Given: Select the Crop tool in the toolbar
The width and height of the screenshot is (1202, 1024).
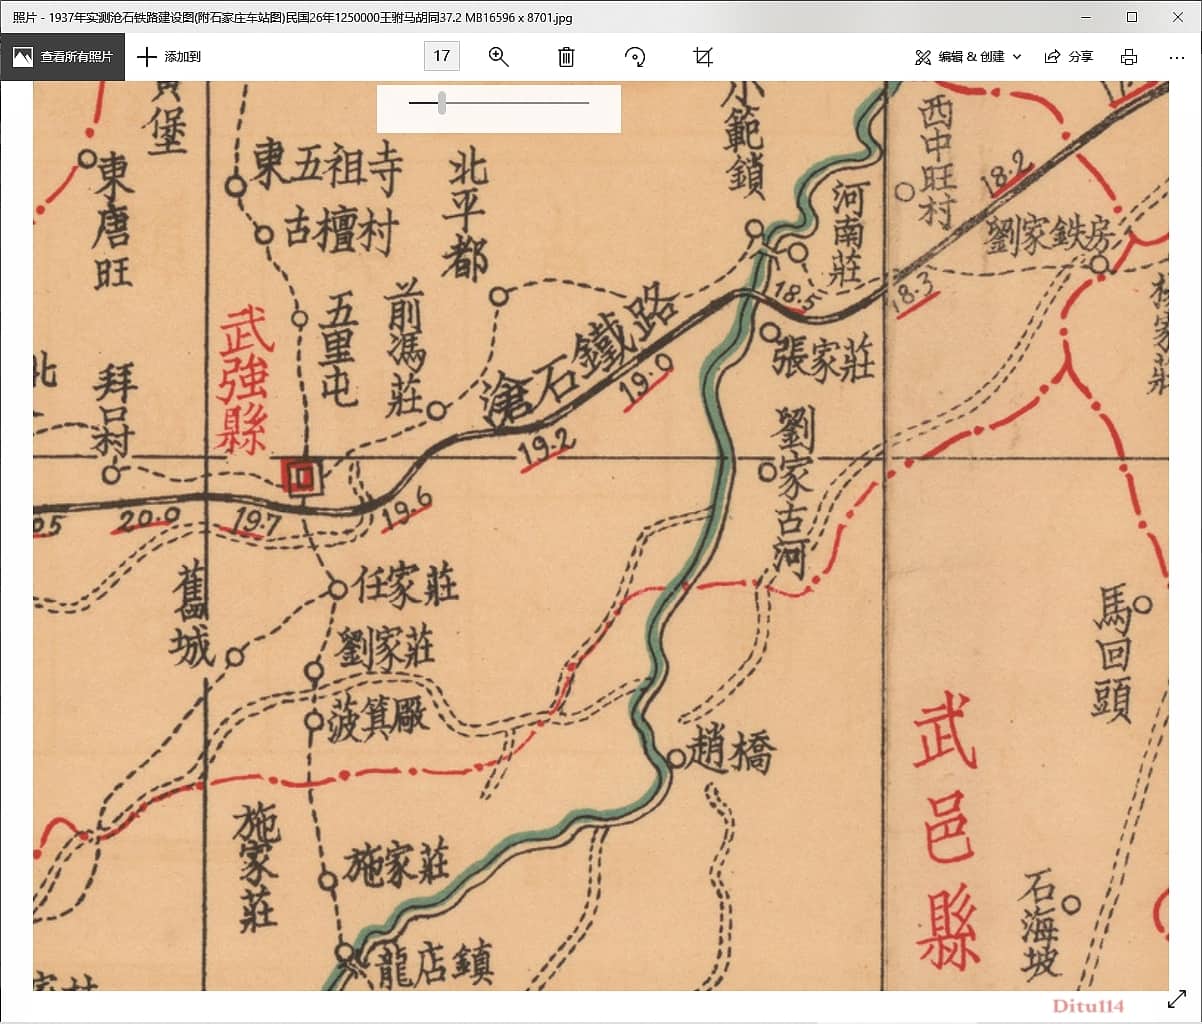Looking at the screenshot, I should click(702, 57).
